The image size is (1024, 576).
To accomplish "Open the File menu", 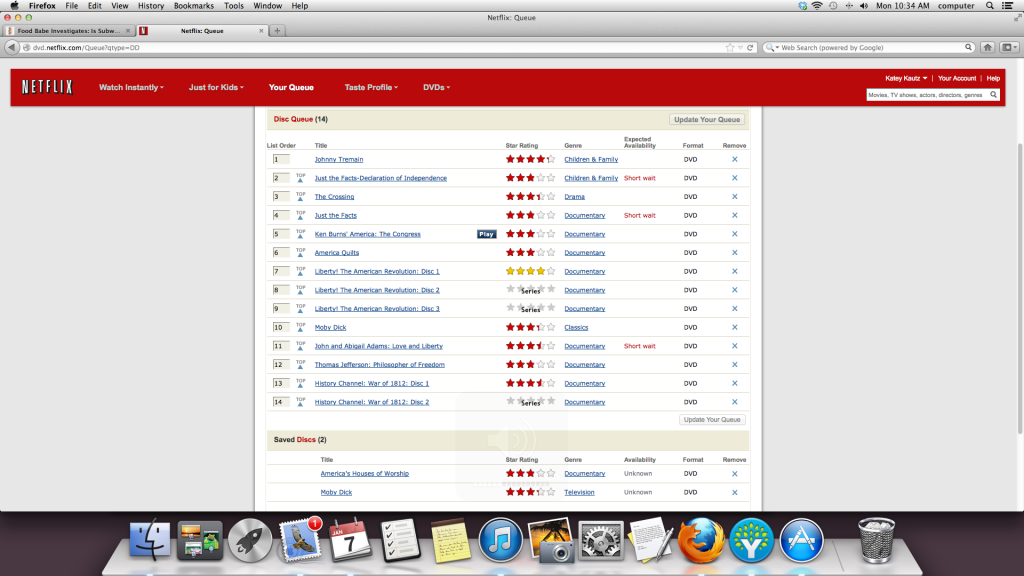I will click(x=71, y=6).
